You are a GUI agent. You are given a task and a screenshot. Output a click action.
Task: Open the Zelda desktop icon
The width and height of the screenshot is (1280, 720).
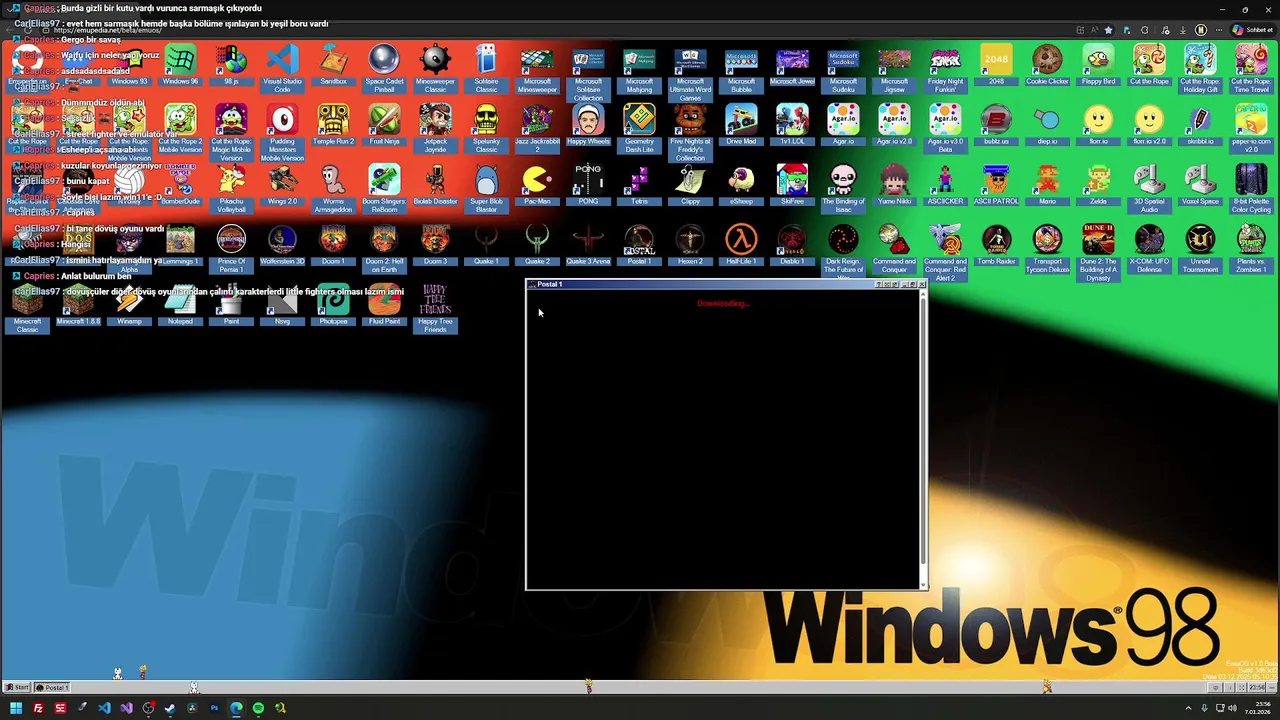point(1098,184)
